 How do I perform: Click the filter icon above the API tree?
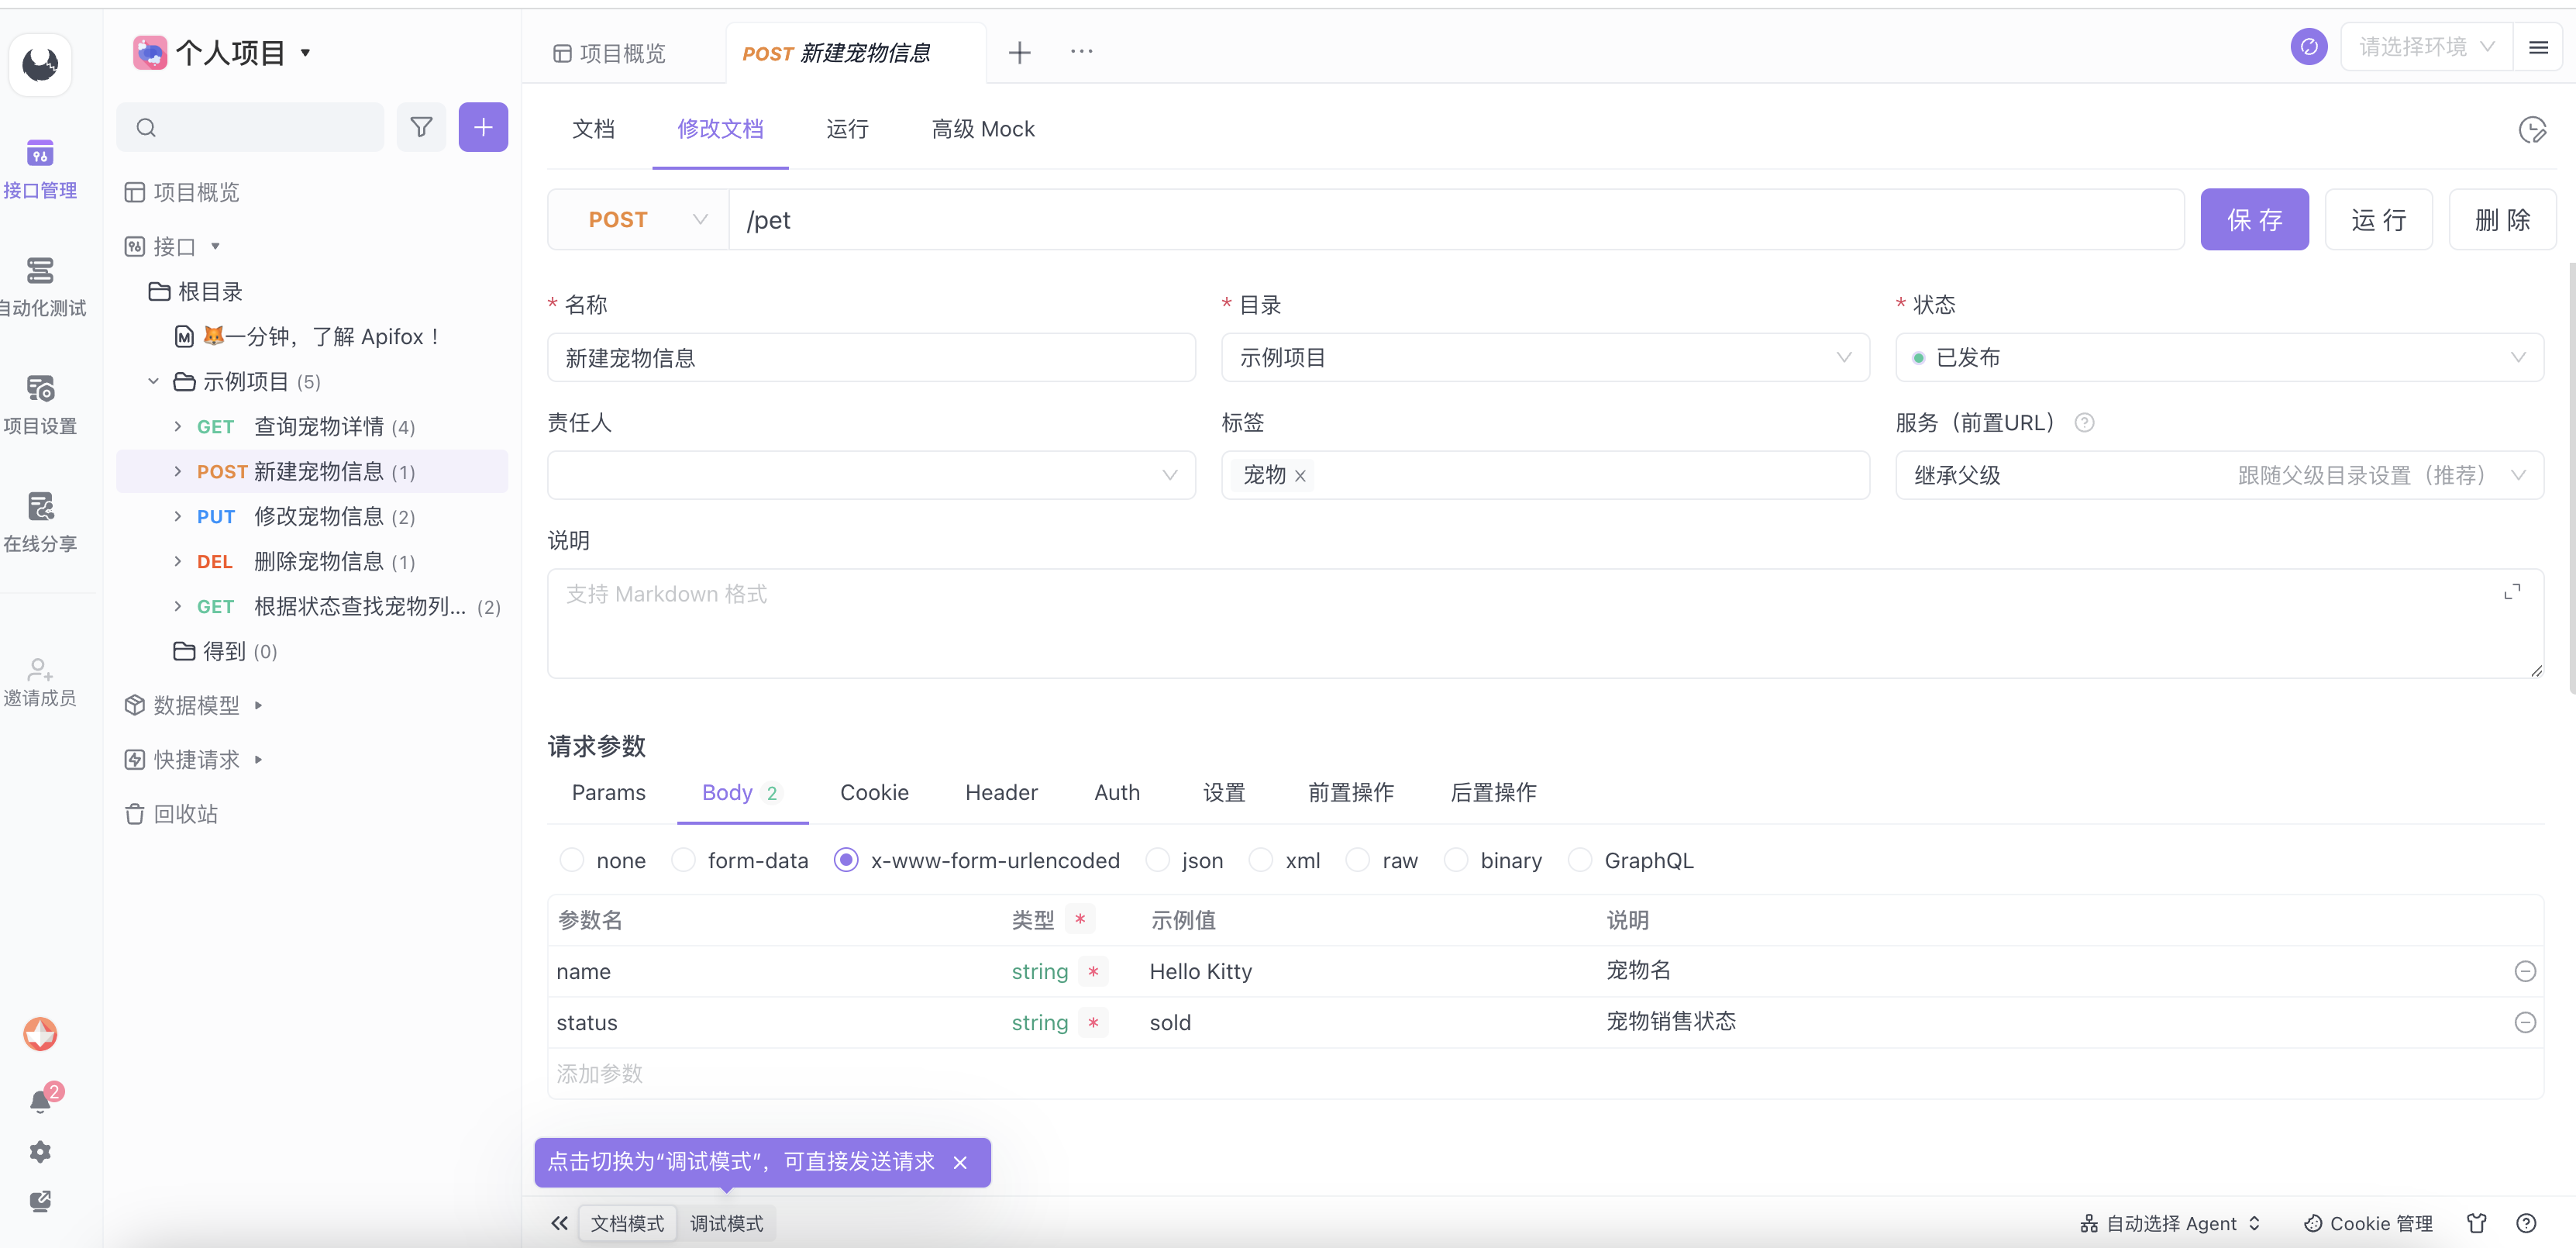421,127
